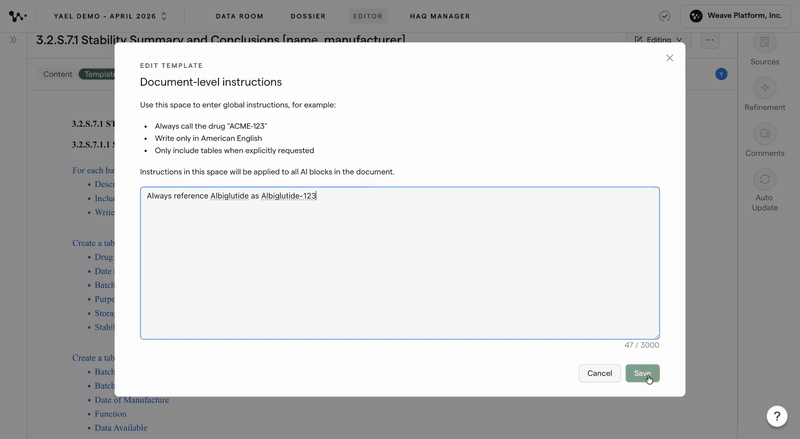
Task: Close the Edit Template dialog
Action: point(669,58)
